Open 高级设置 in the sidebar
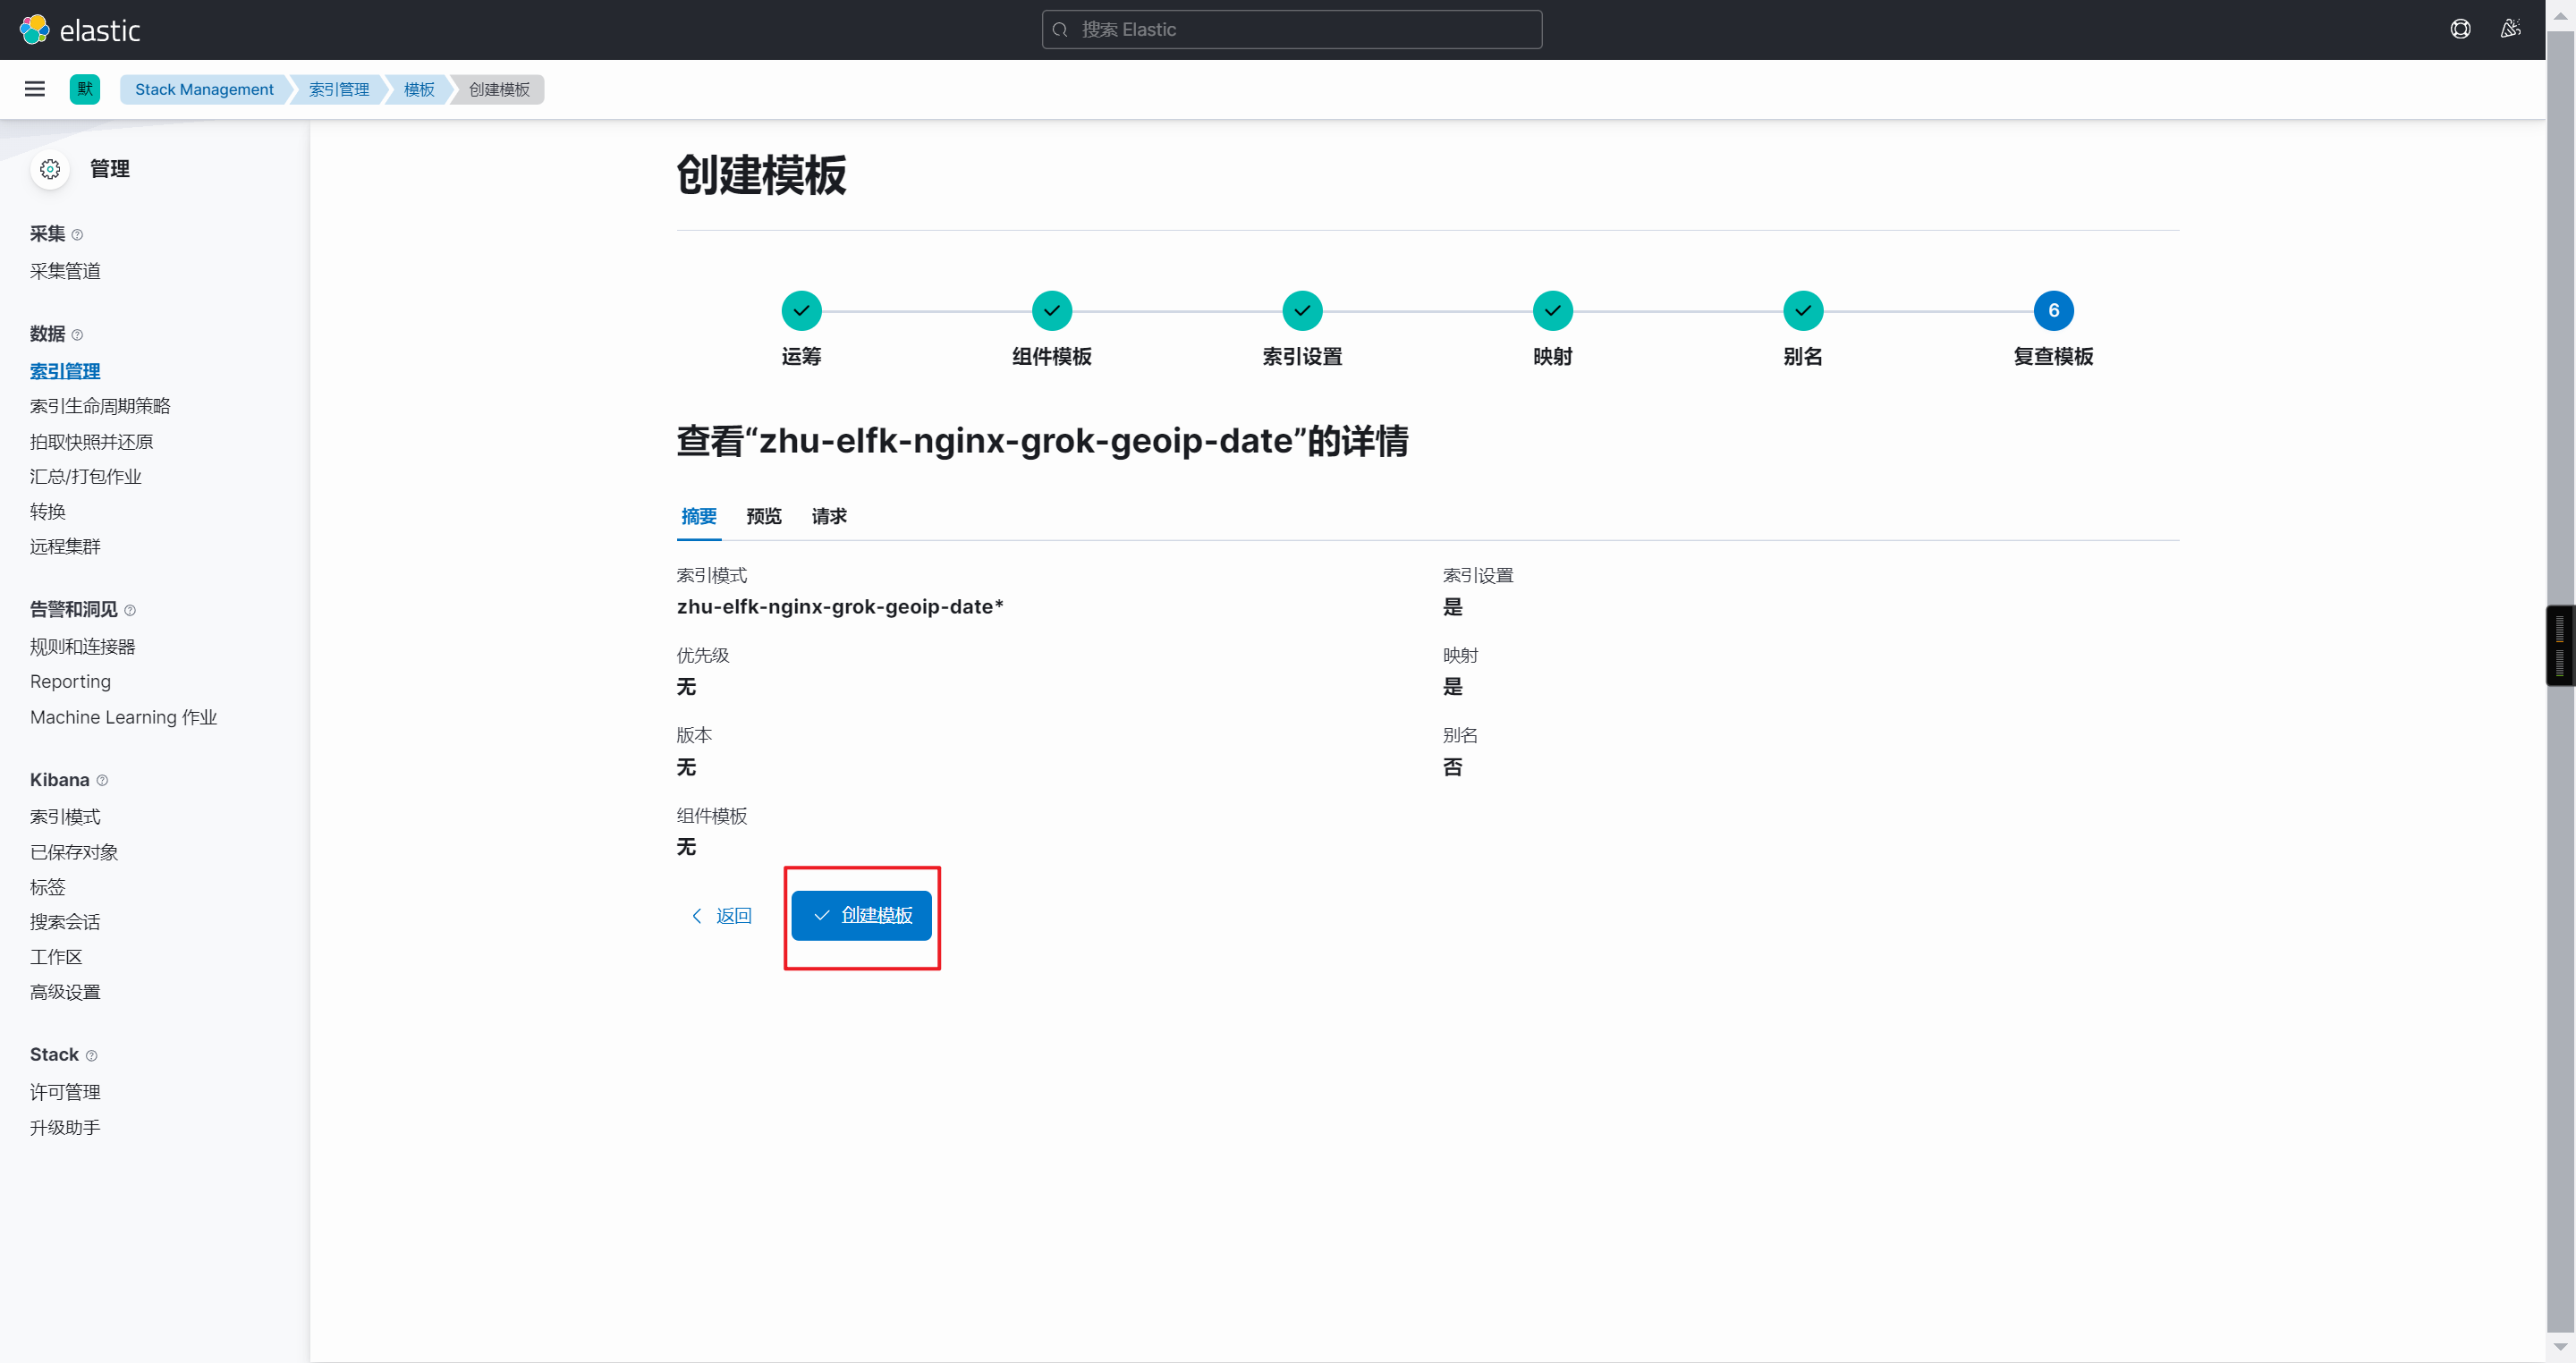This screenshot has height=1363, width=2576. tap(65, 993)
